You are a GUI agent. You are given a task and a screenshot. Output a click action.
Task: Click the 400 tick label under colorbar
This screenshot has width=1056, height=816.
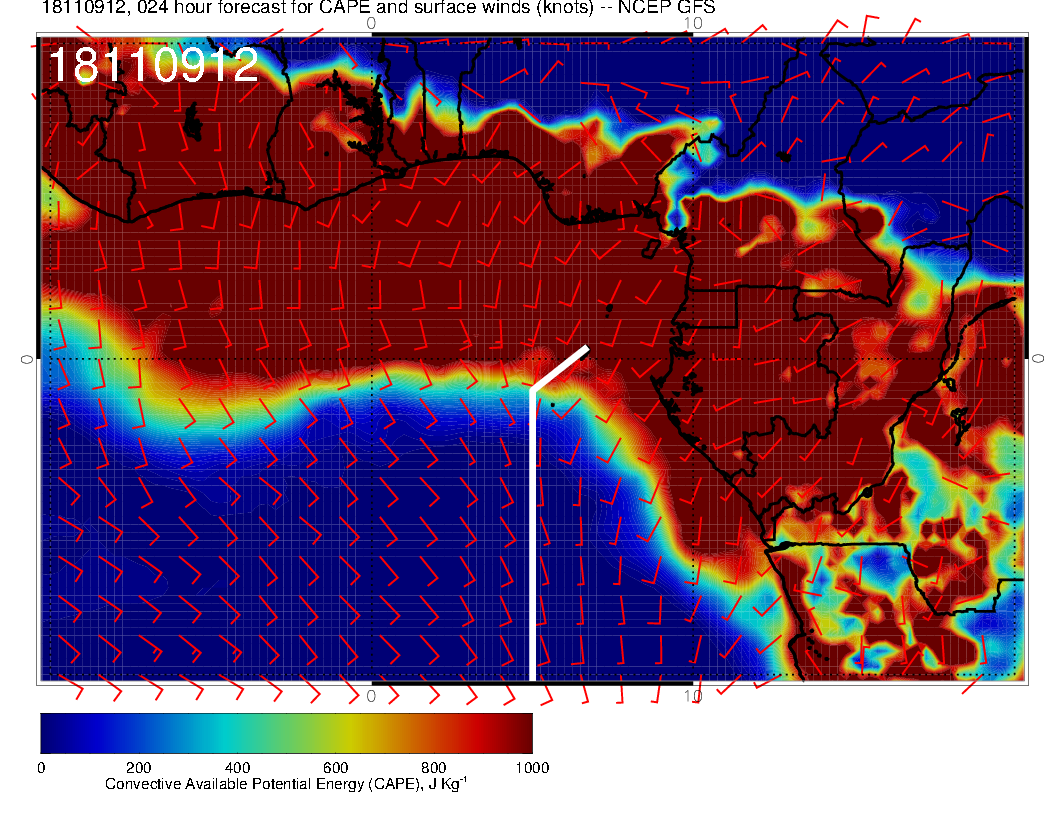[x=236, y=768]
